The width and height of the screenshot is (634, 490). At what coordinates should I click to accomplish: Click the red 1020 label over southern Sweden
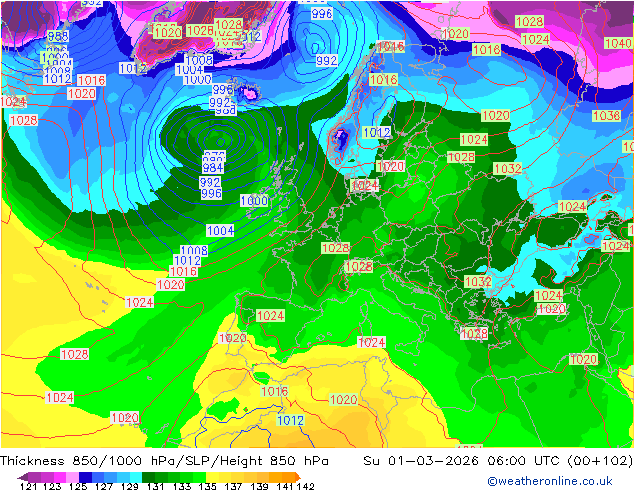[x=391, y=166]
